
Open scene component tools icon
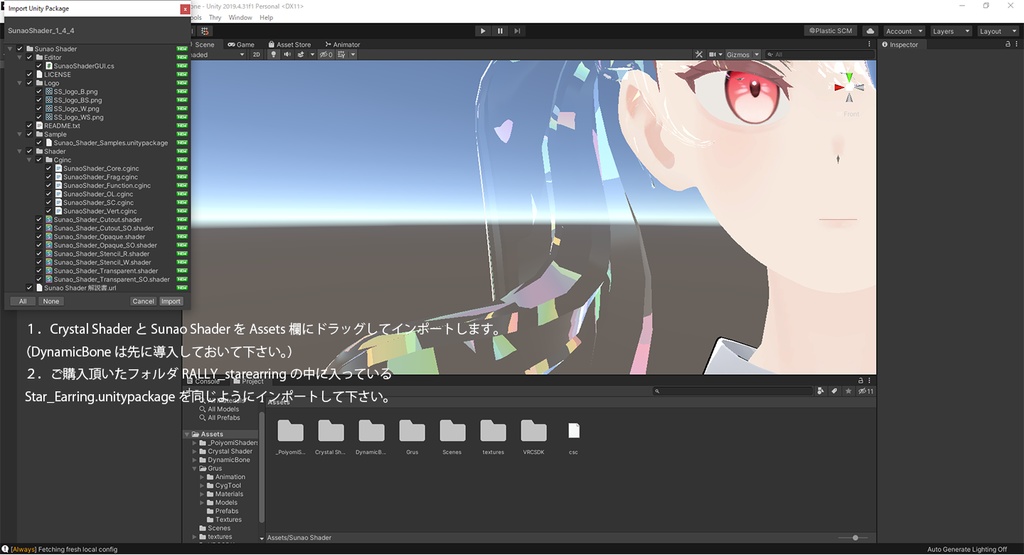pos(699,55)
